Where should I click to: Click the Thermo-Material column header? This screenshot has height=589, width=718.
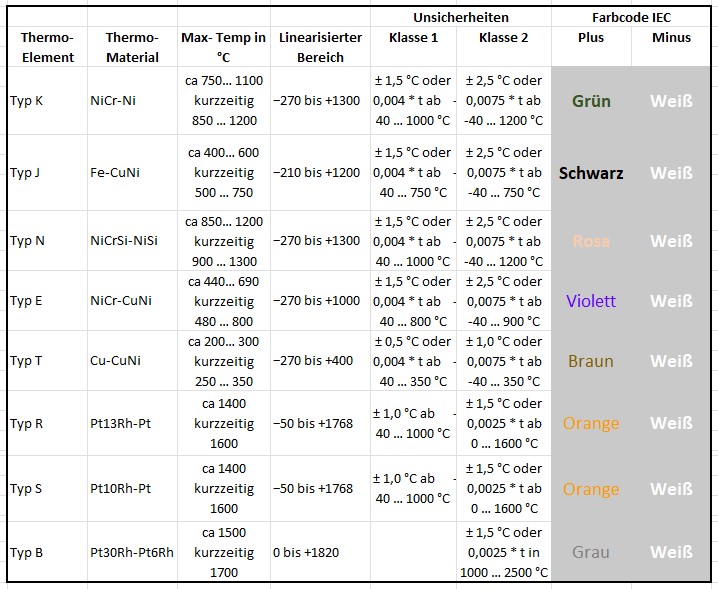coord(132,47)
